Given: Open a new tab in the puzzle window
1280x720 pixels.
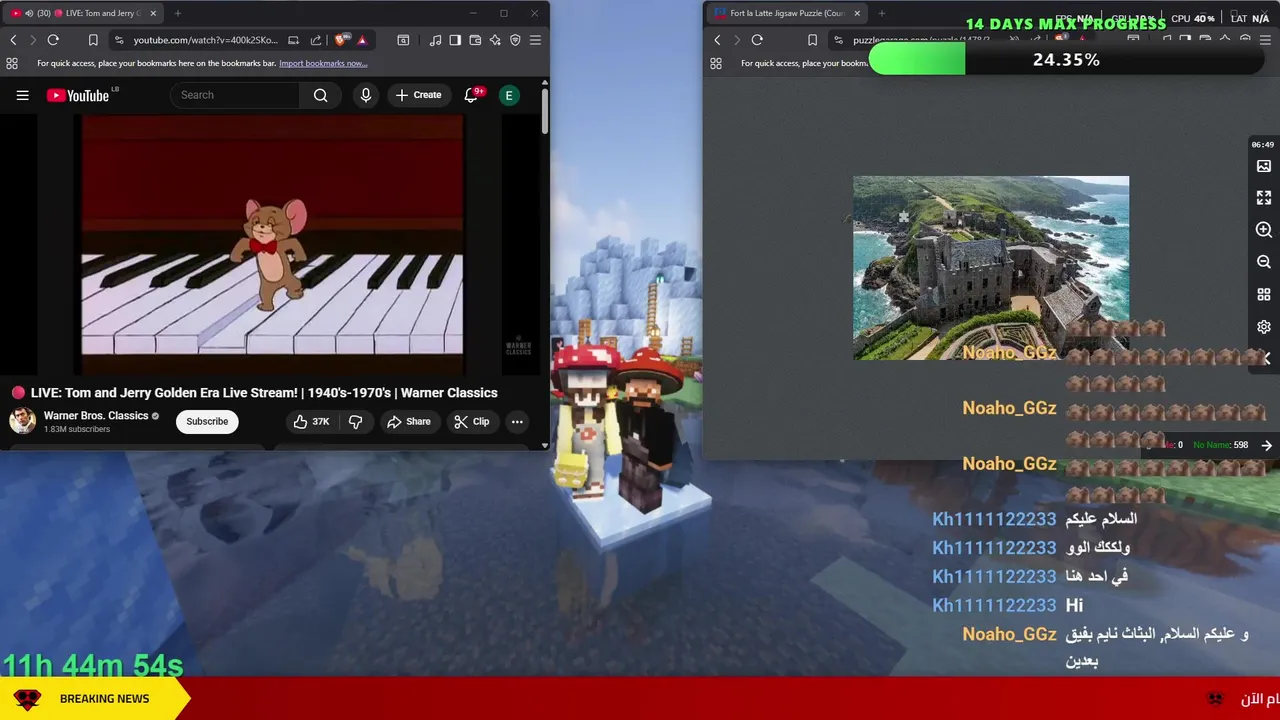Looking at the screenshot, I should [x=882, y=13].
